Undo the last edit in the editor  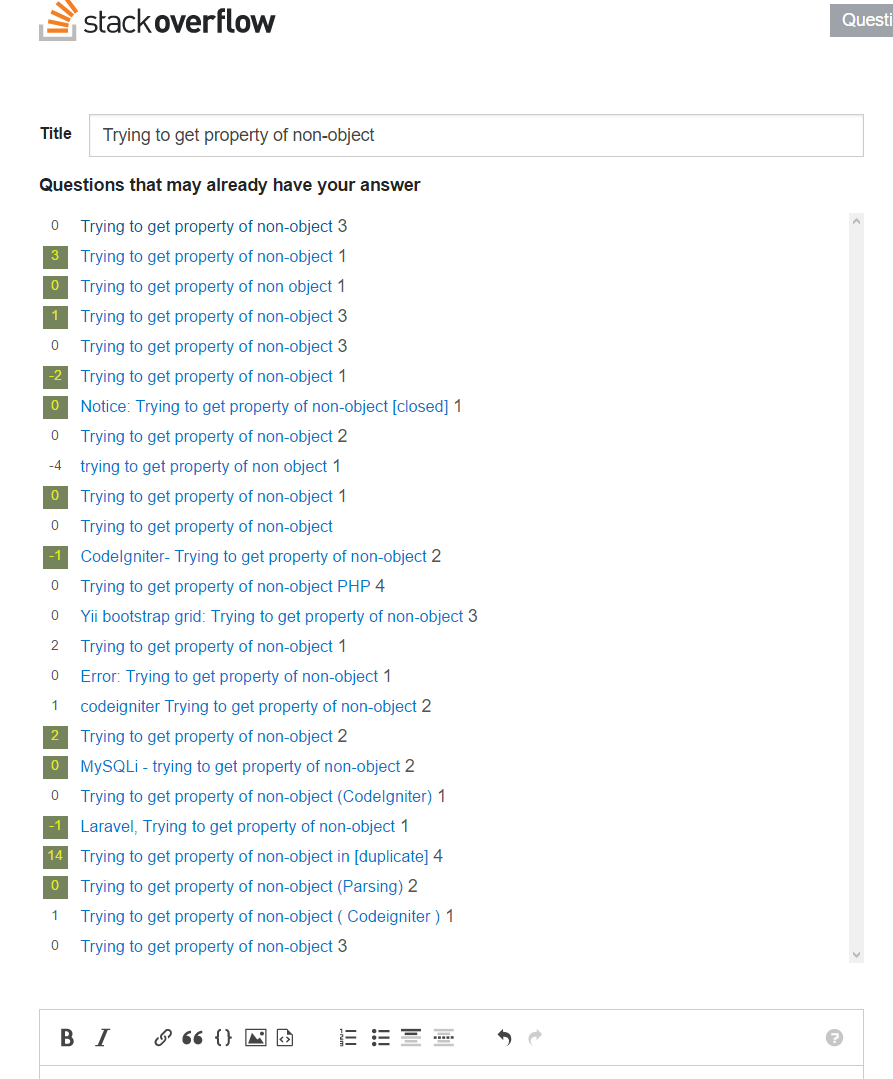[504, 1038]
